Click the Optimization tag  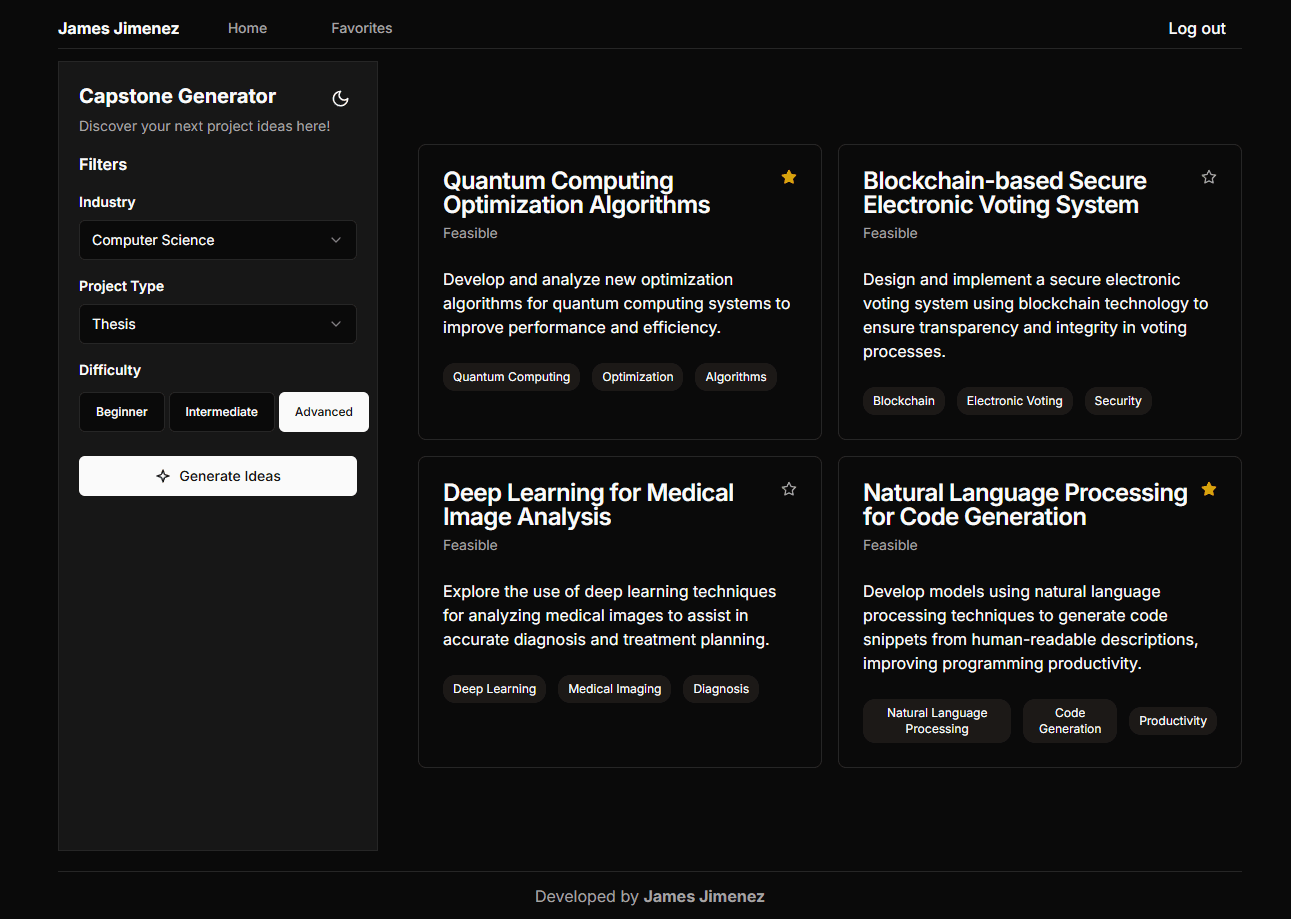(x=638, y=377)
